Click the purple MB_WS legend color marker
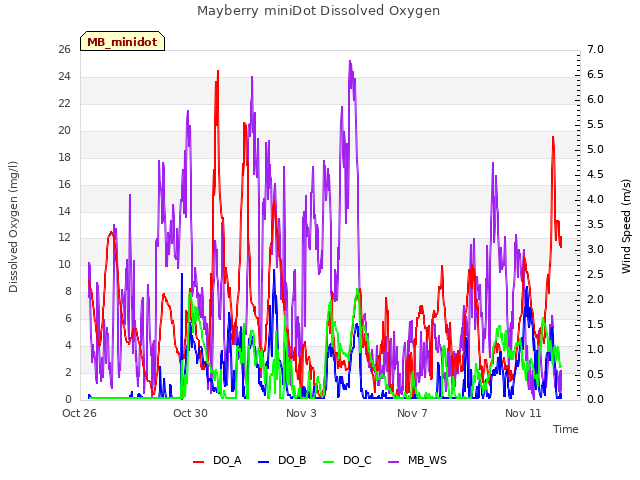 coord(393,462)
